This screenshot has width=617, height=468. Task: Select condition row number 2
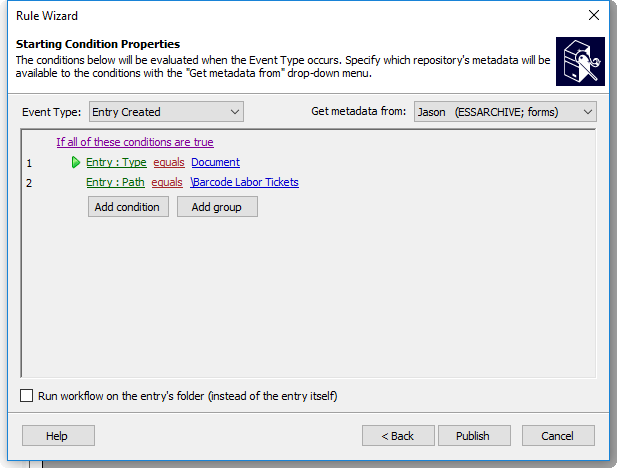[x=29, y=183]
